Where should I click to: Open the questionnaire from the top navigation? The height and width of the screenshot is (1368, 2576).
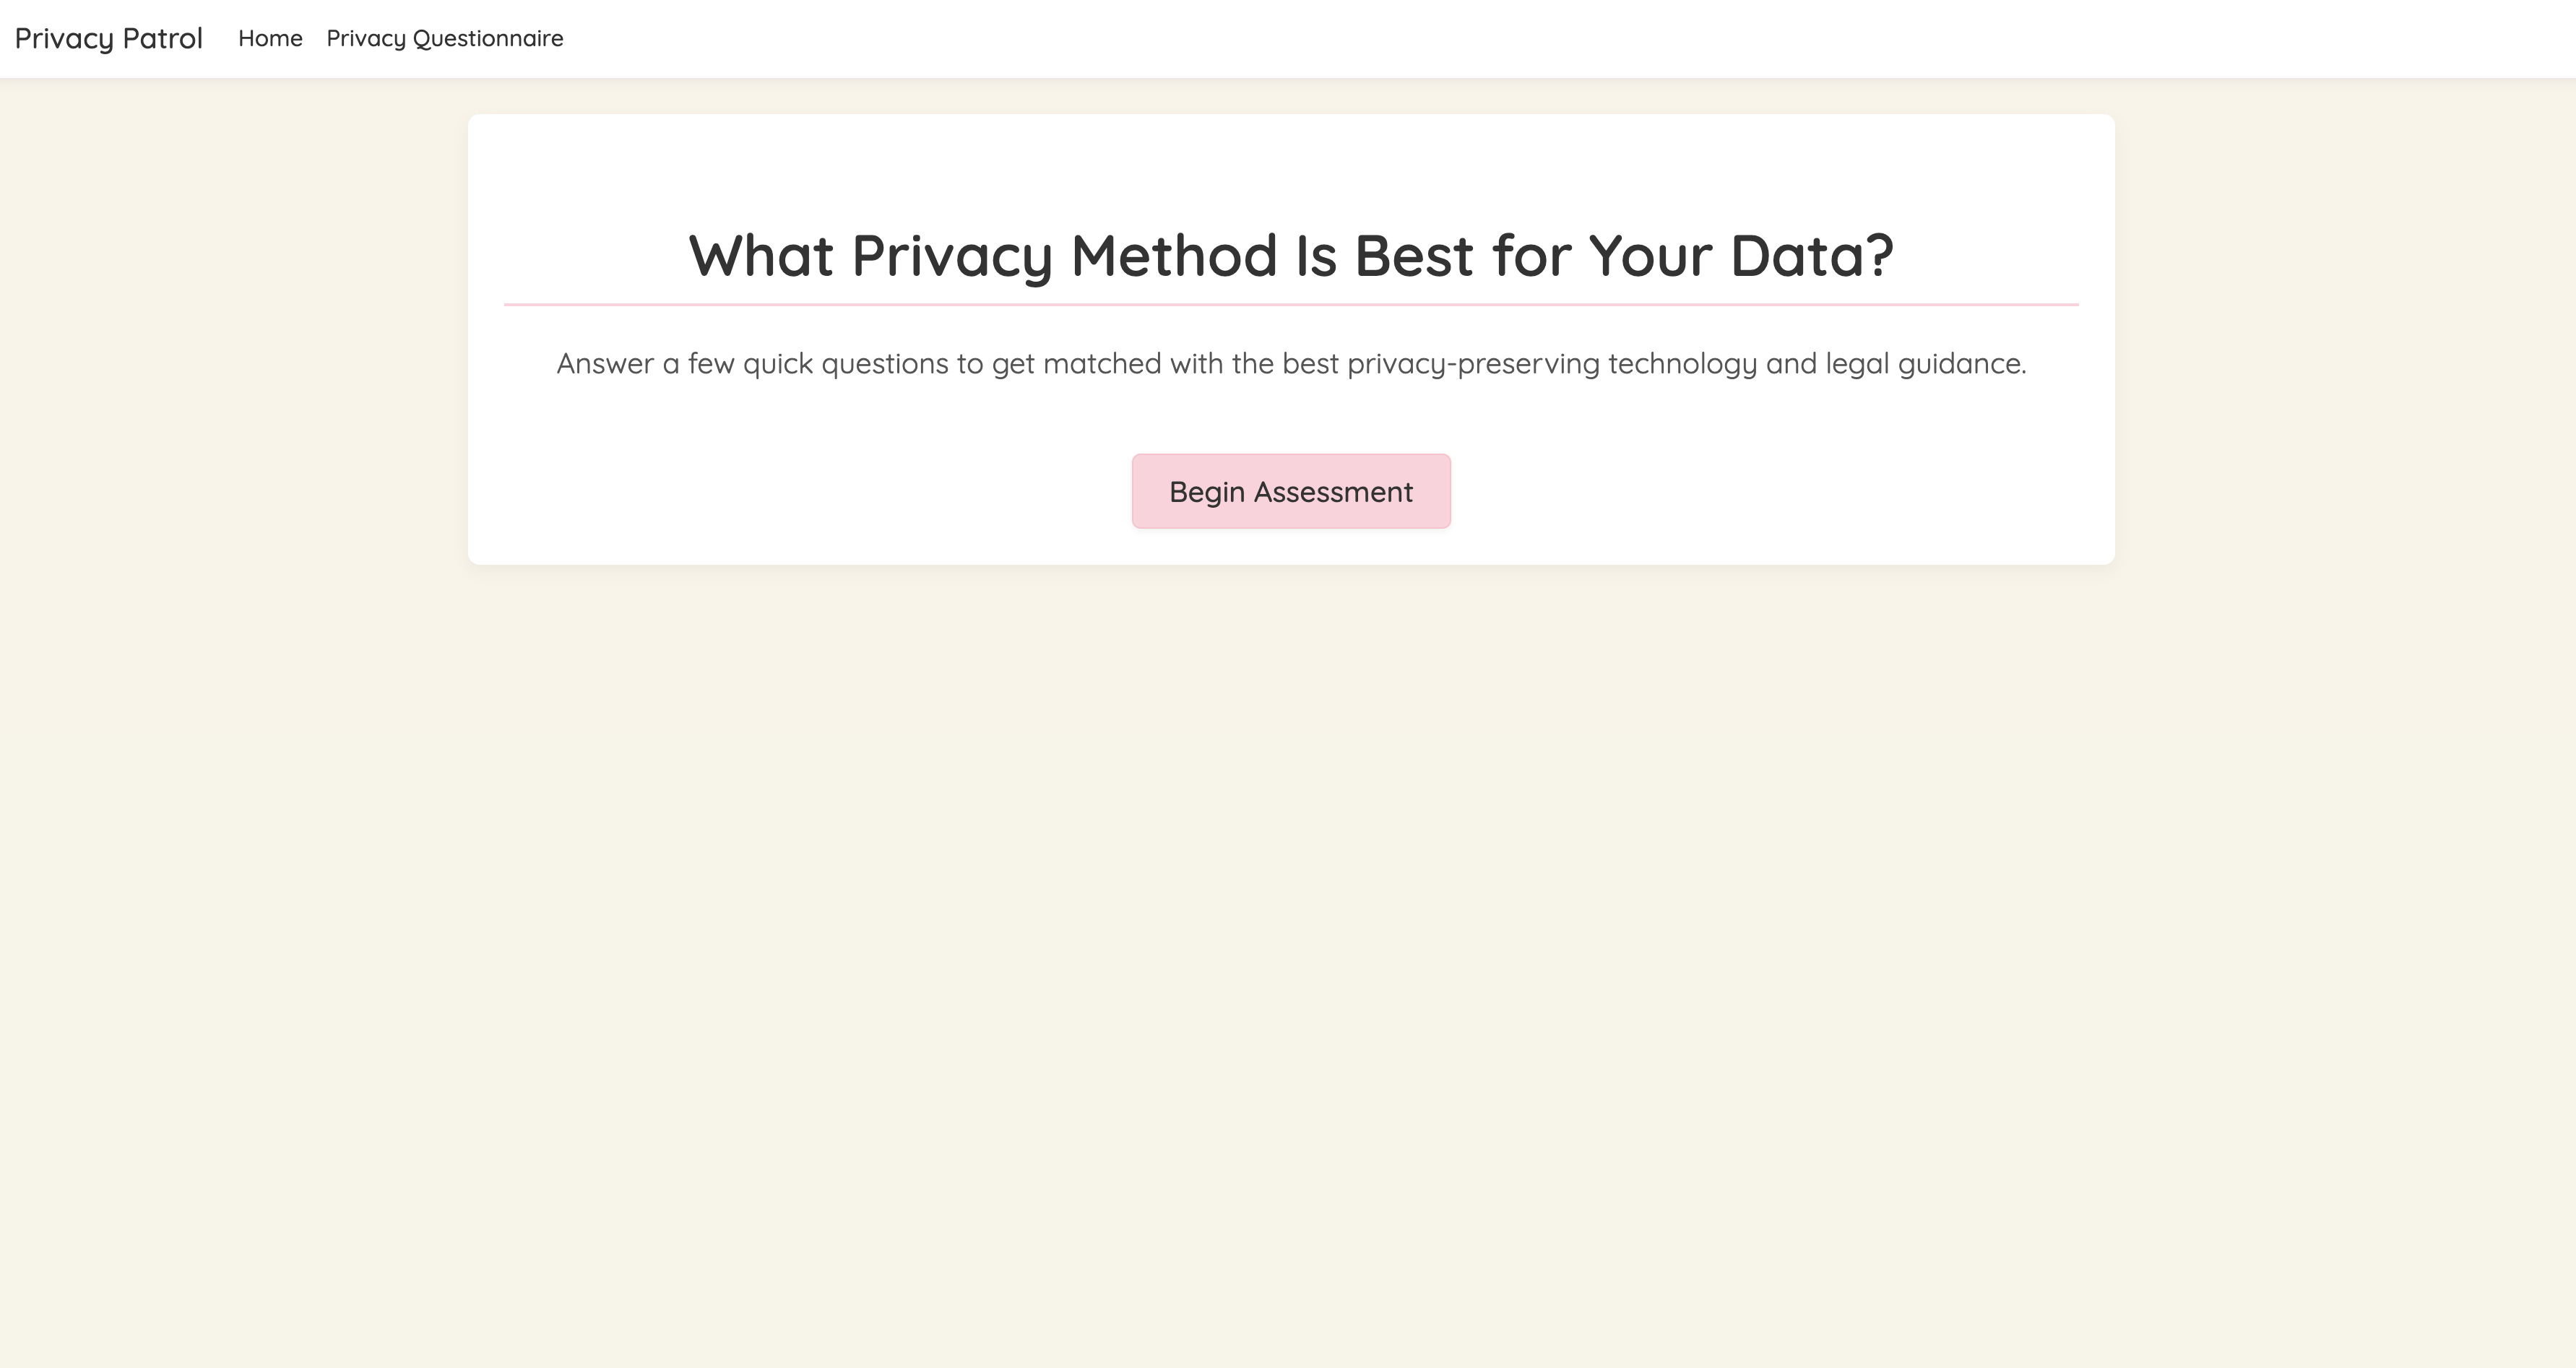(444, 38)
